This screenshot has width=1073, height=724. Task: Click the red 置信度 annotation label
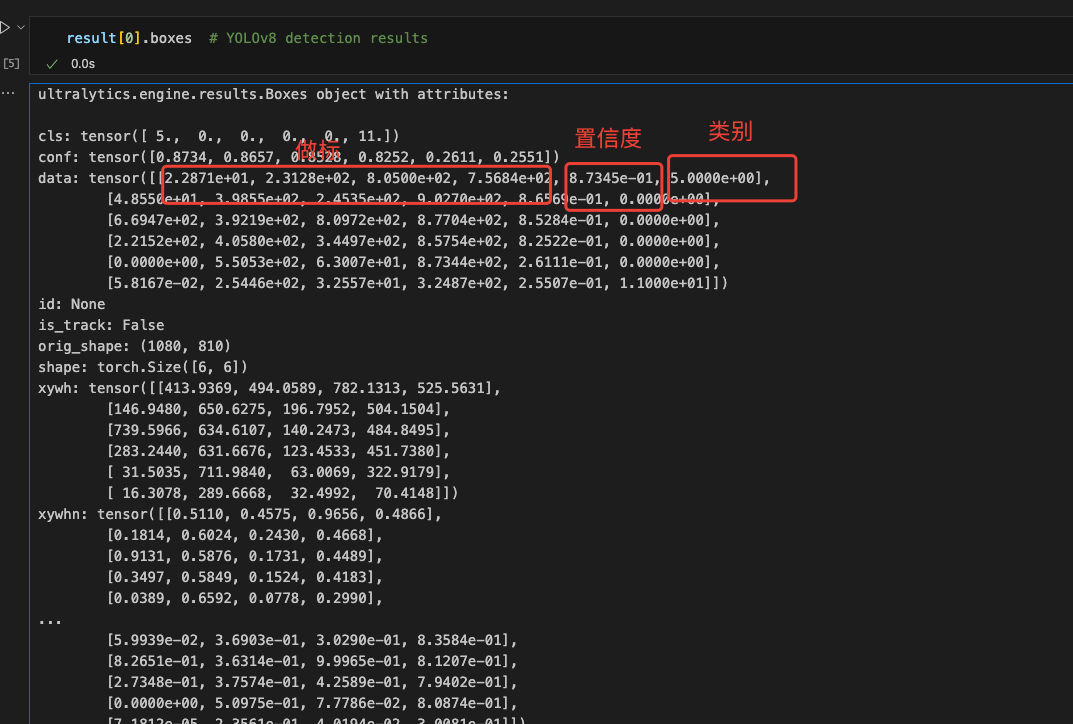[607, 138]
